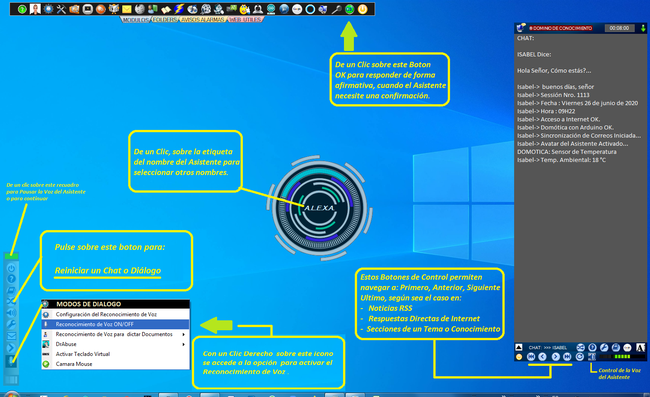Click the Google icon in top toolbar

(297, 9)
